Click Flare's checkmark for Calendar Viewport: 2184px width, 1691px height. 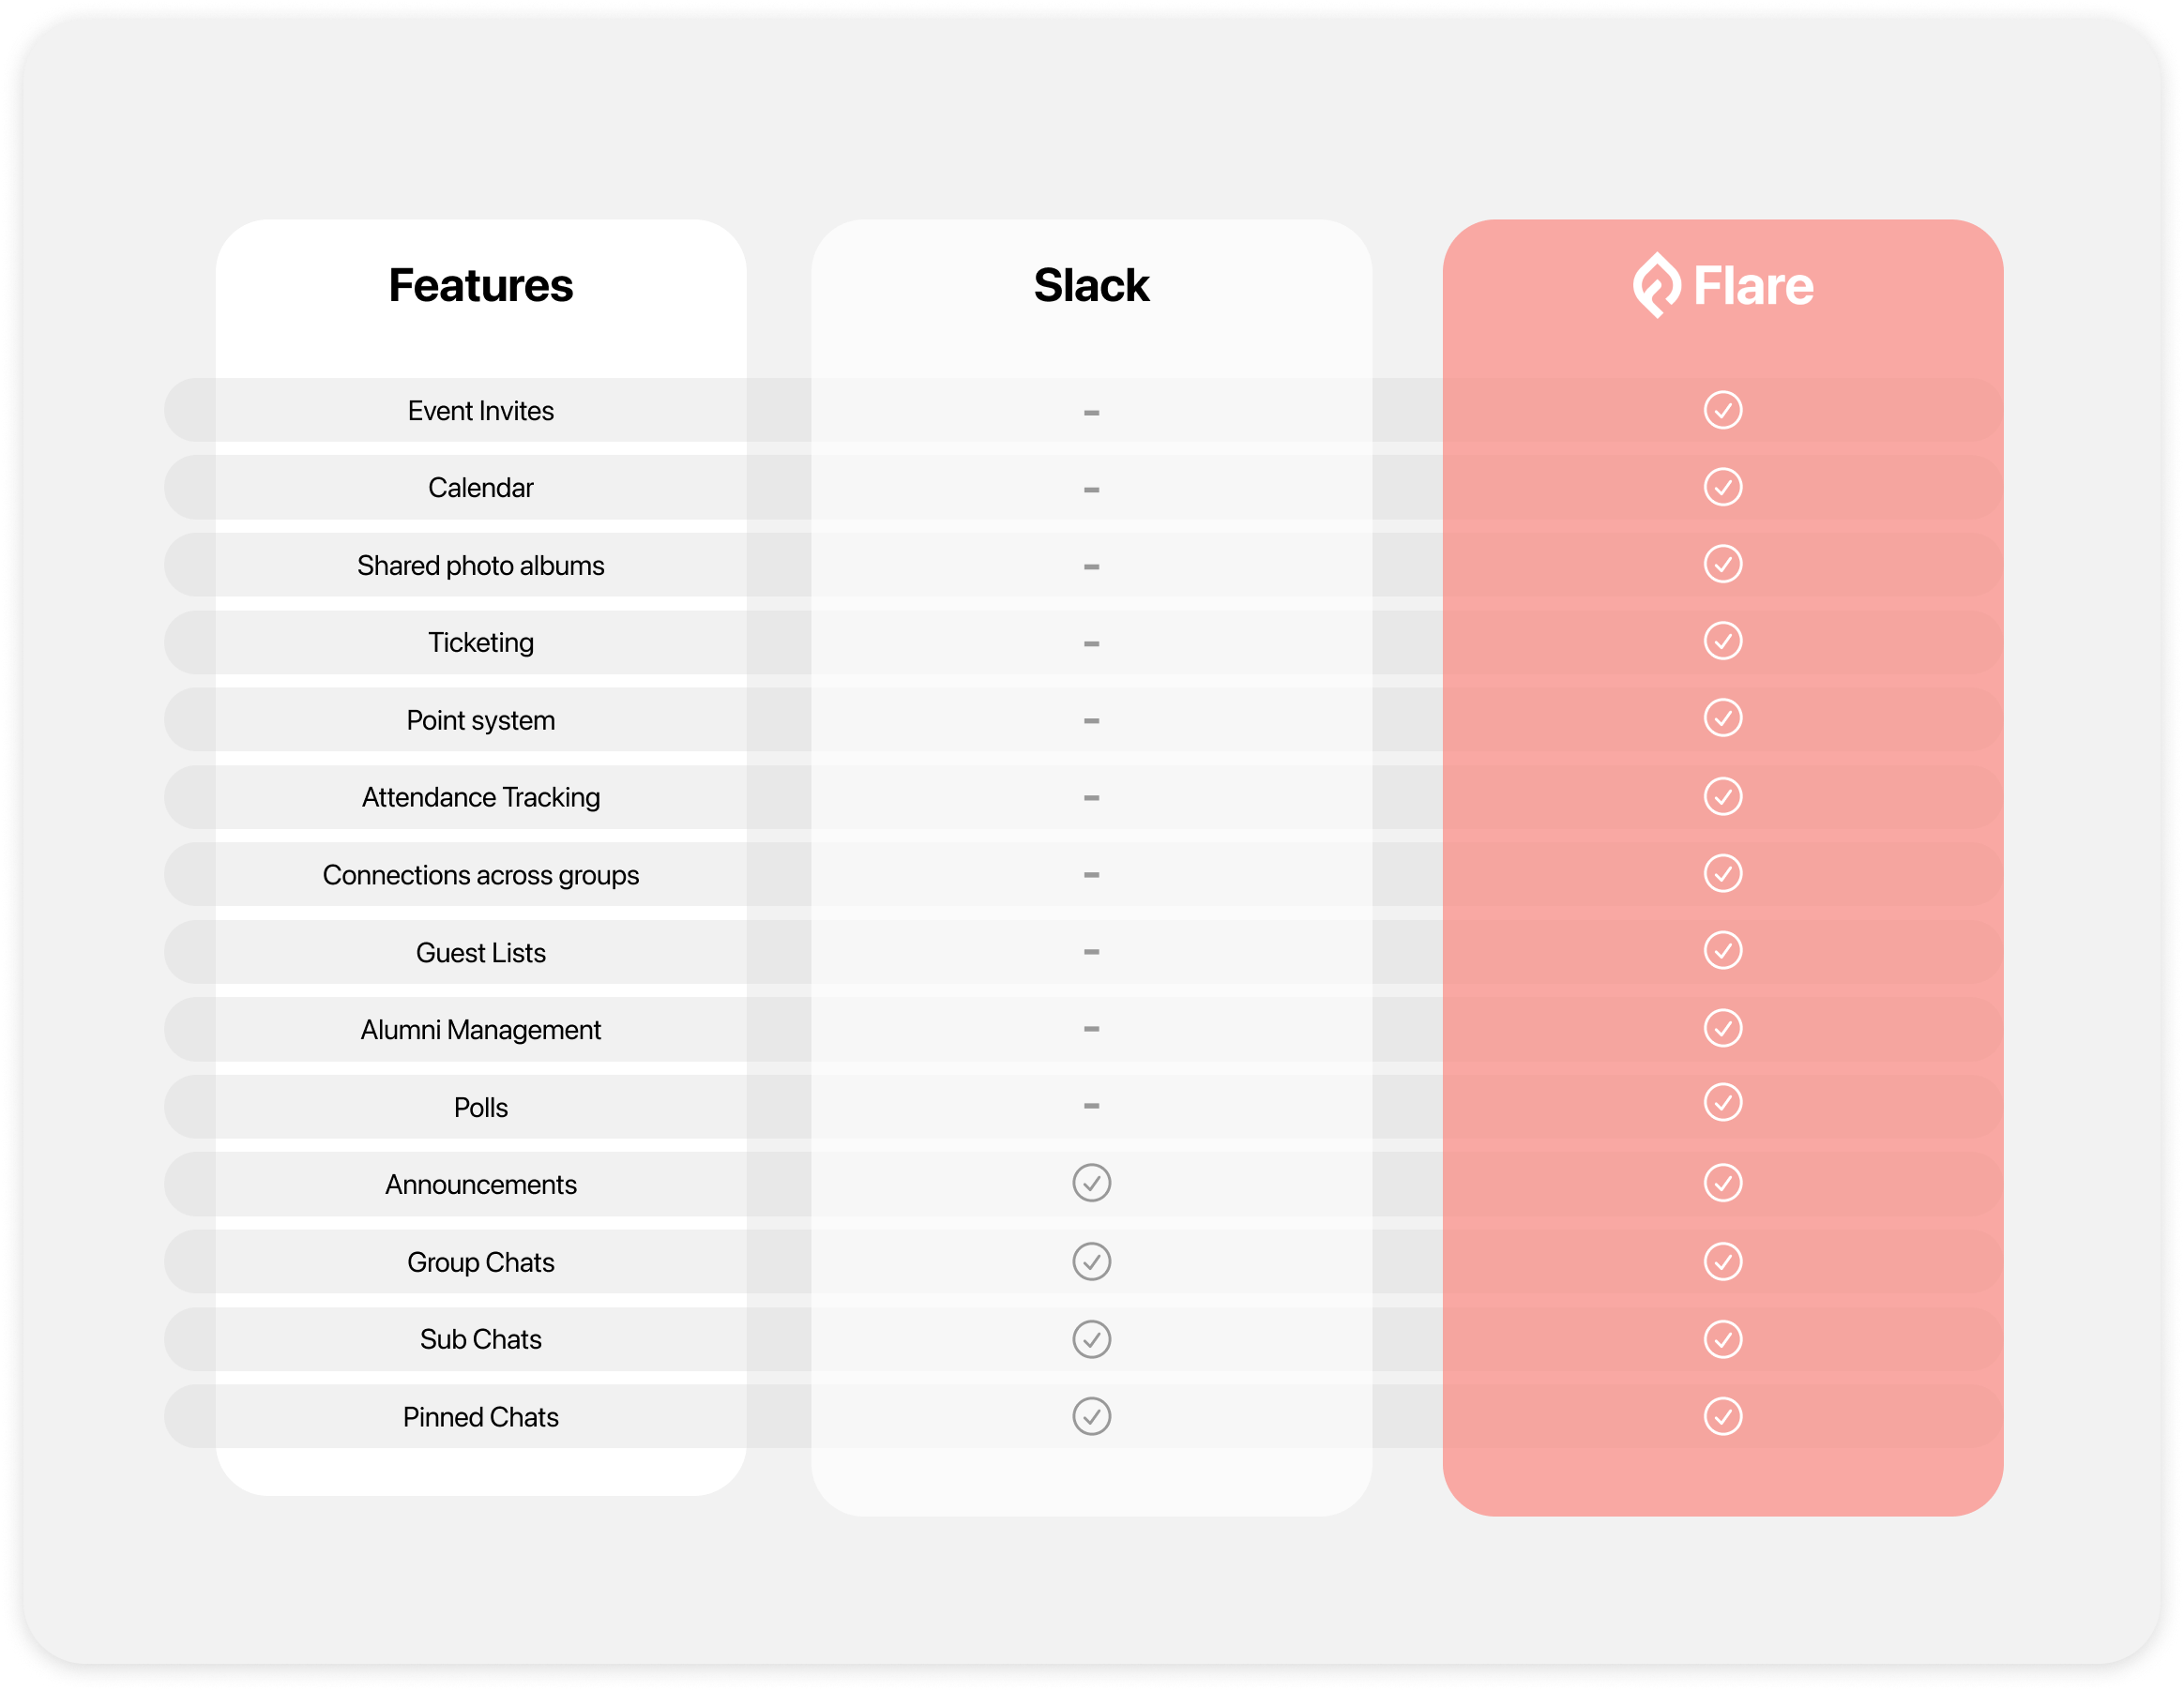click(1722, 487)
